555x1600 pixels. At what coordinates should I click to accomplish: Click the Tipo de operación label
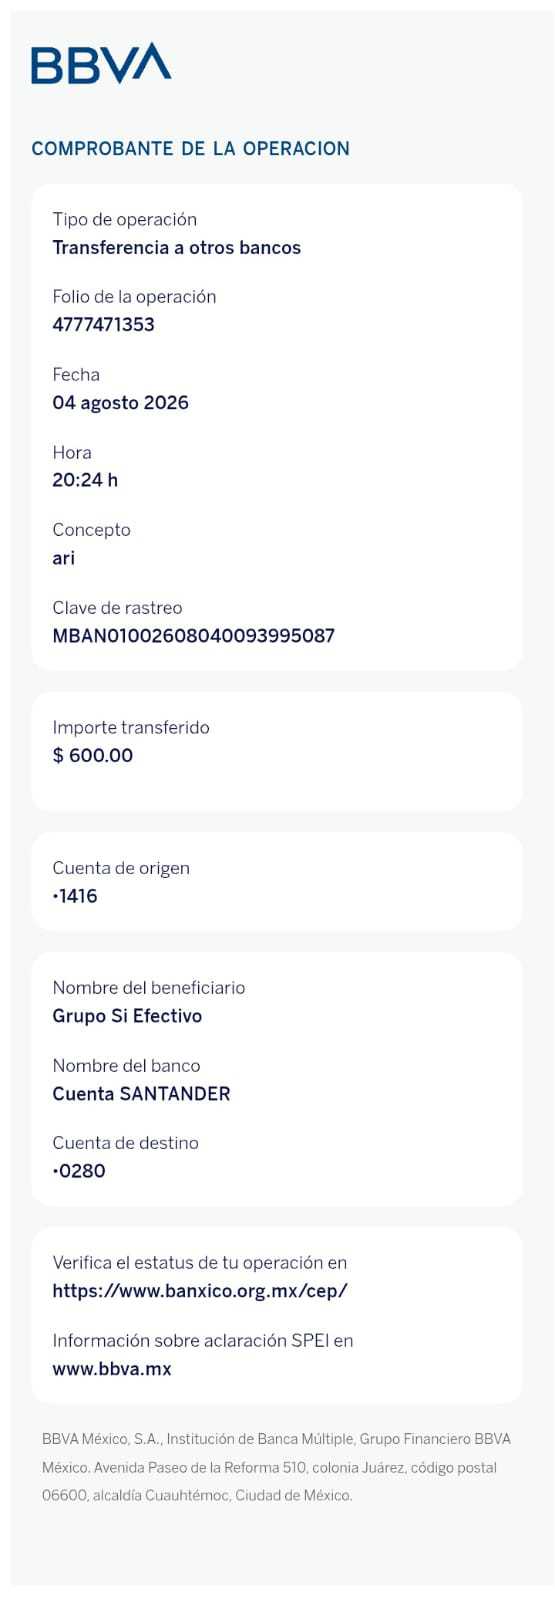coord(124,220)
